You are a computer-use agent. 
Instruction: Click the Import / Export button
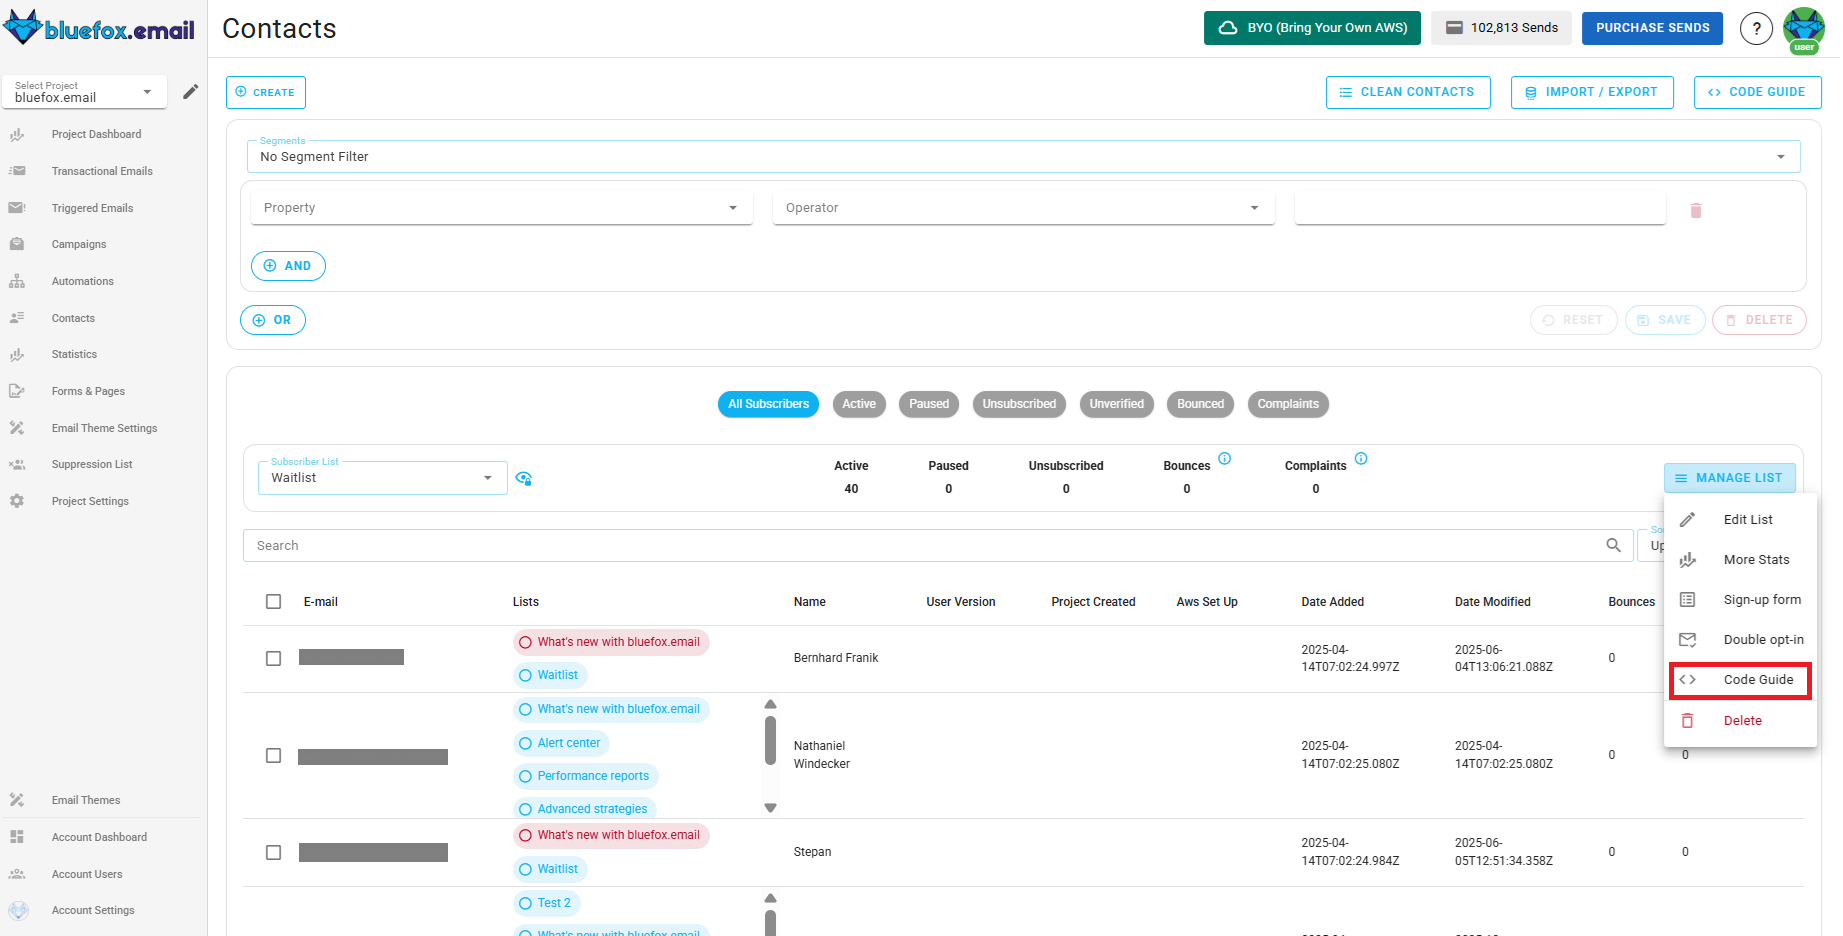tap(1591, 92)
